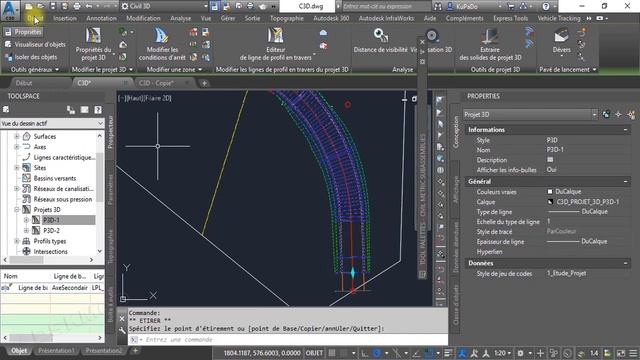Expand the Surfaces tree node
The height and width of the screenshot is (360, 640).
pos(17,136)
